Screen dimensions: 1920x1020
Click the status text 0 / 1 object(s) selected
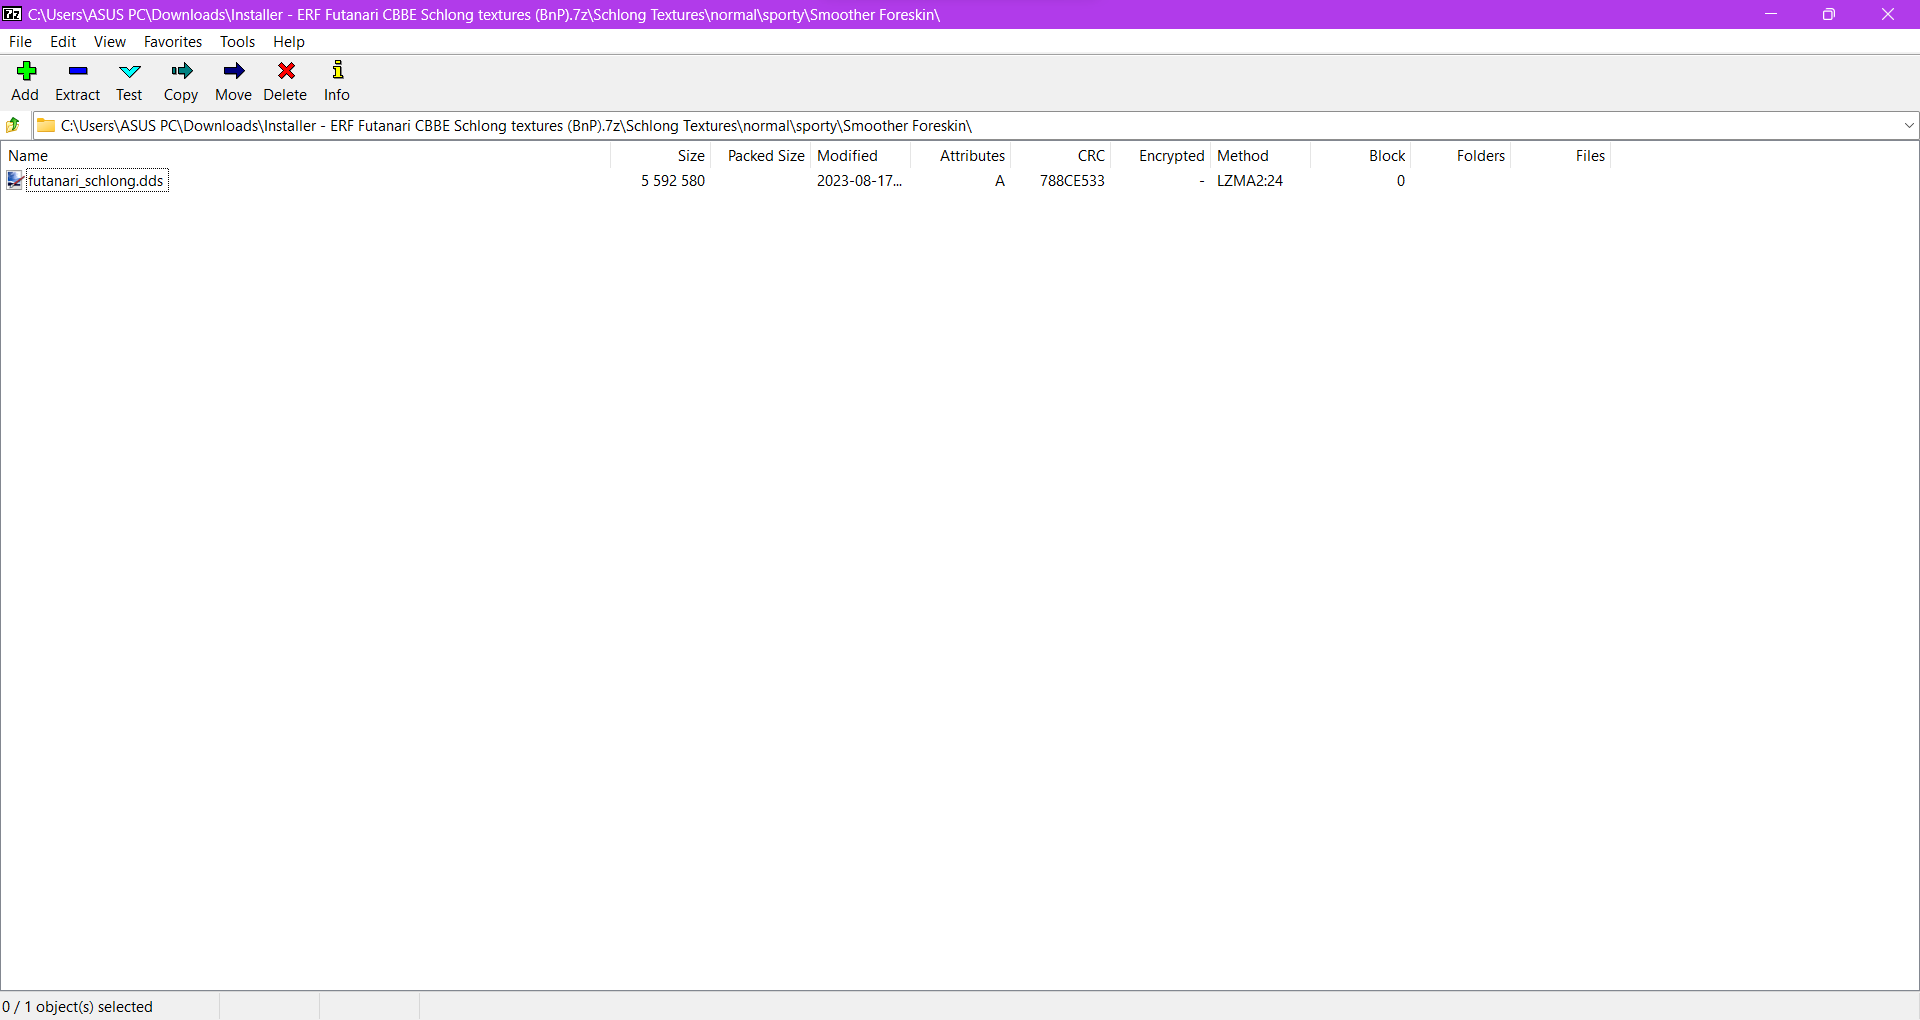77,1007
